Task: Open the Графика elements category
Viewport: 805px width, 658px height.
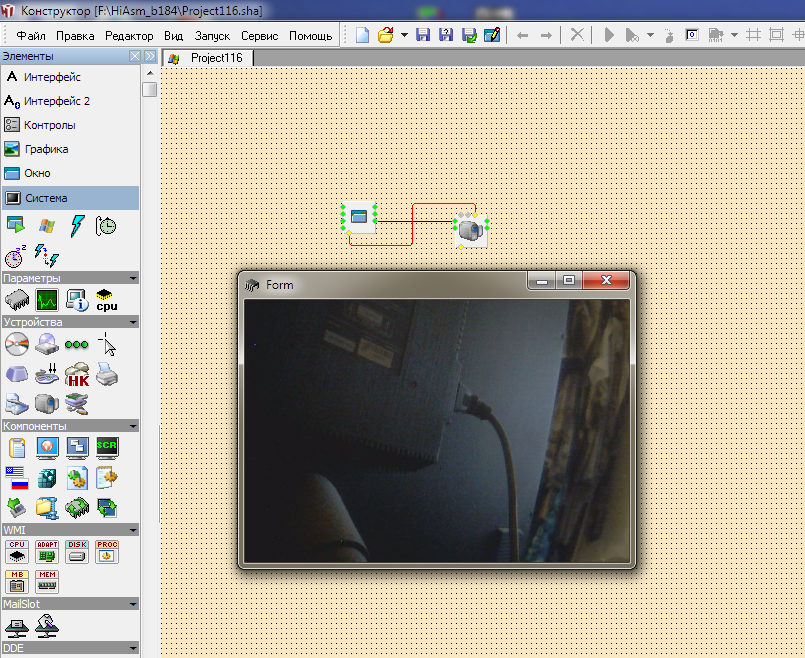Action: (x=46, y=149)
